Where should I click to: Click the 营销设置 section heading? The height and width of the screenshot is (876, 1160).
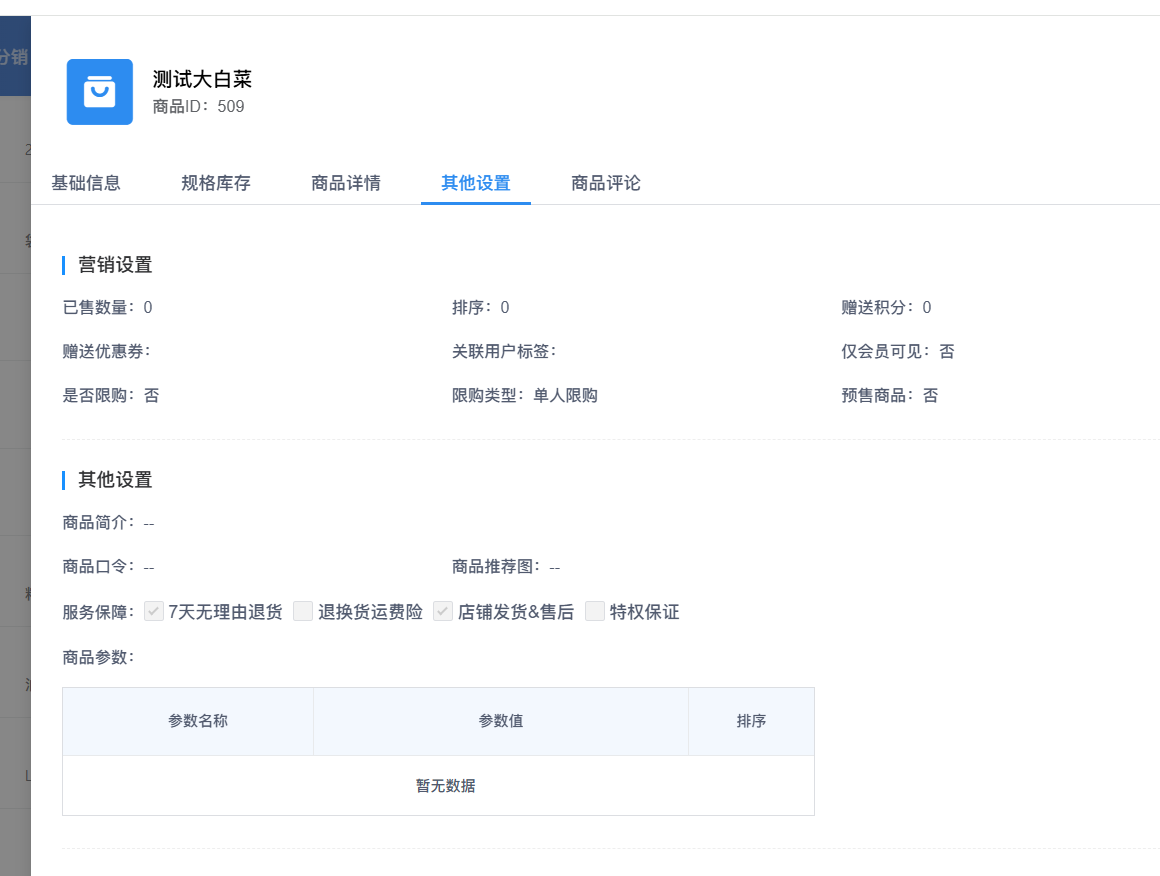pyautogui.click(x=115, y=265)
